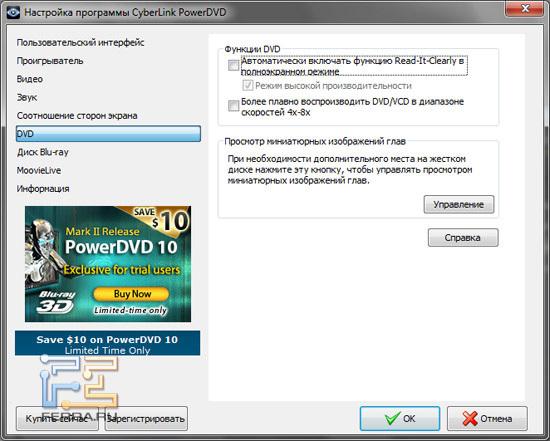Open the PowerDVD 10 Mark II banner image

[x=108, y=264]
